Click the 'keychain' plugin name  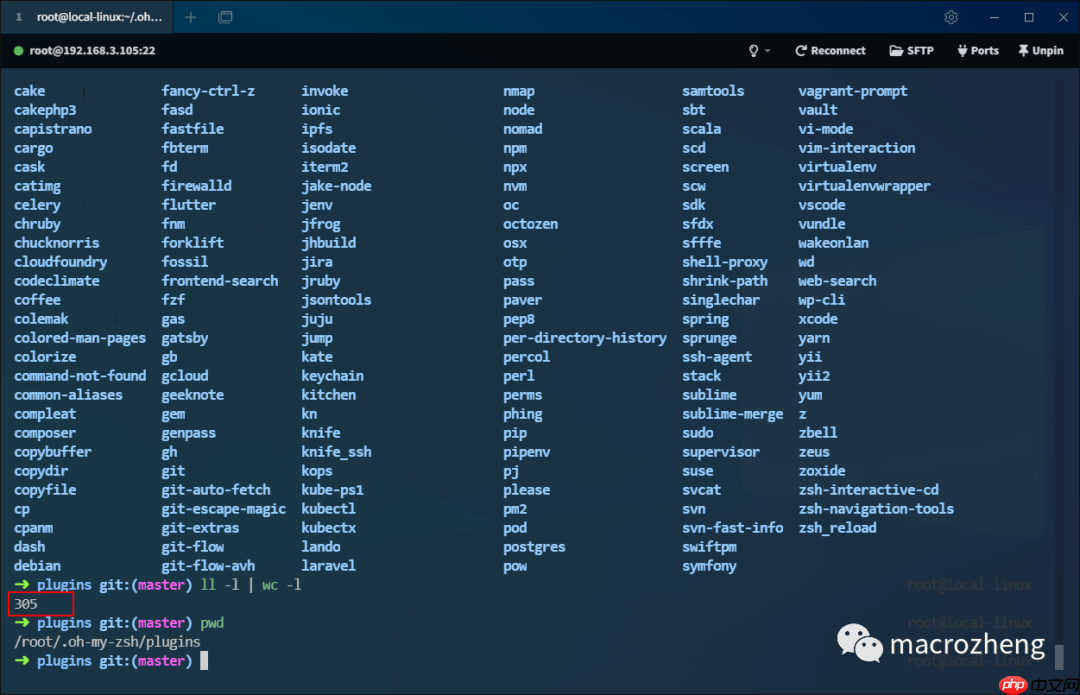(333, 376)
